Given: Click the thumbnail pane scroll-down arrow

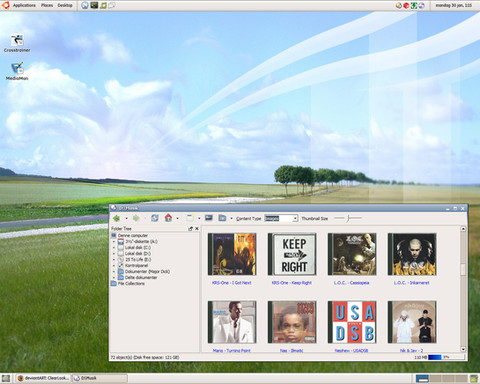Looking at the screenshot, I should [x=463, y=349].
